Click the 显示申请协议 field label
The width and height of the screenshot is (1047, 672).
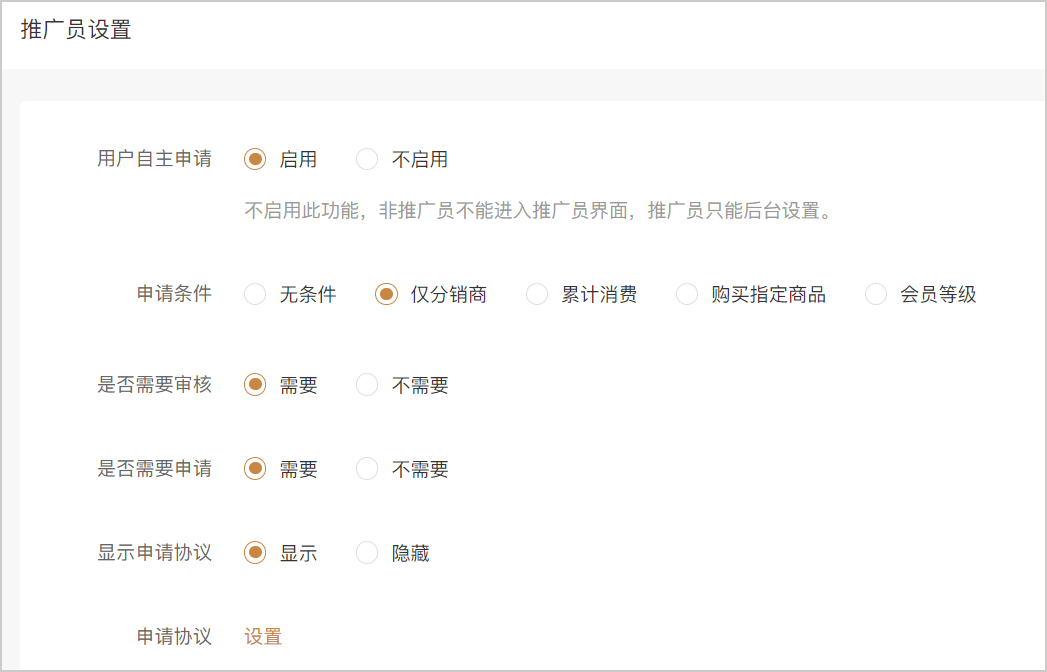(154, 553)
